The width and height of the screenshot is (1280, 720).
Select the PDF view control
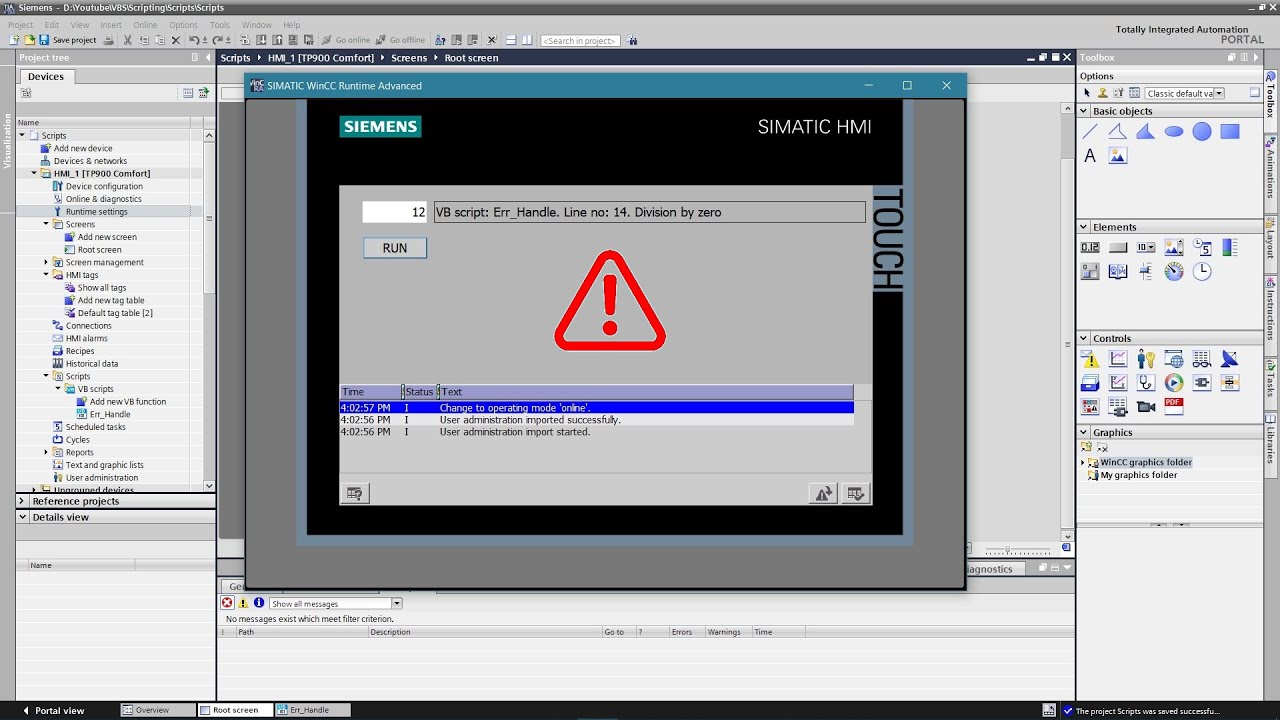coord(1174,407)
